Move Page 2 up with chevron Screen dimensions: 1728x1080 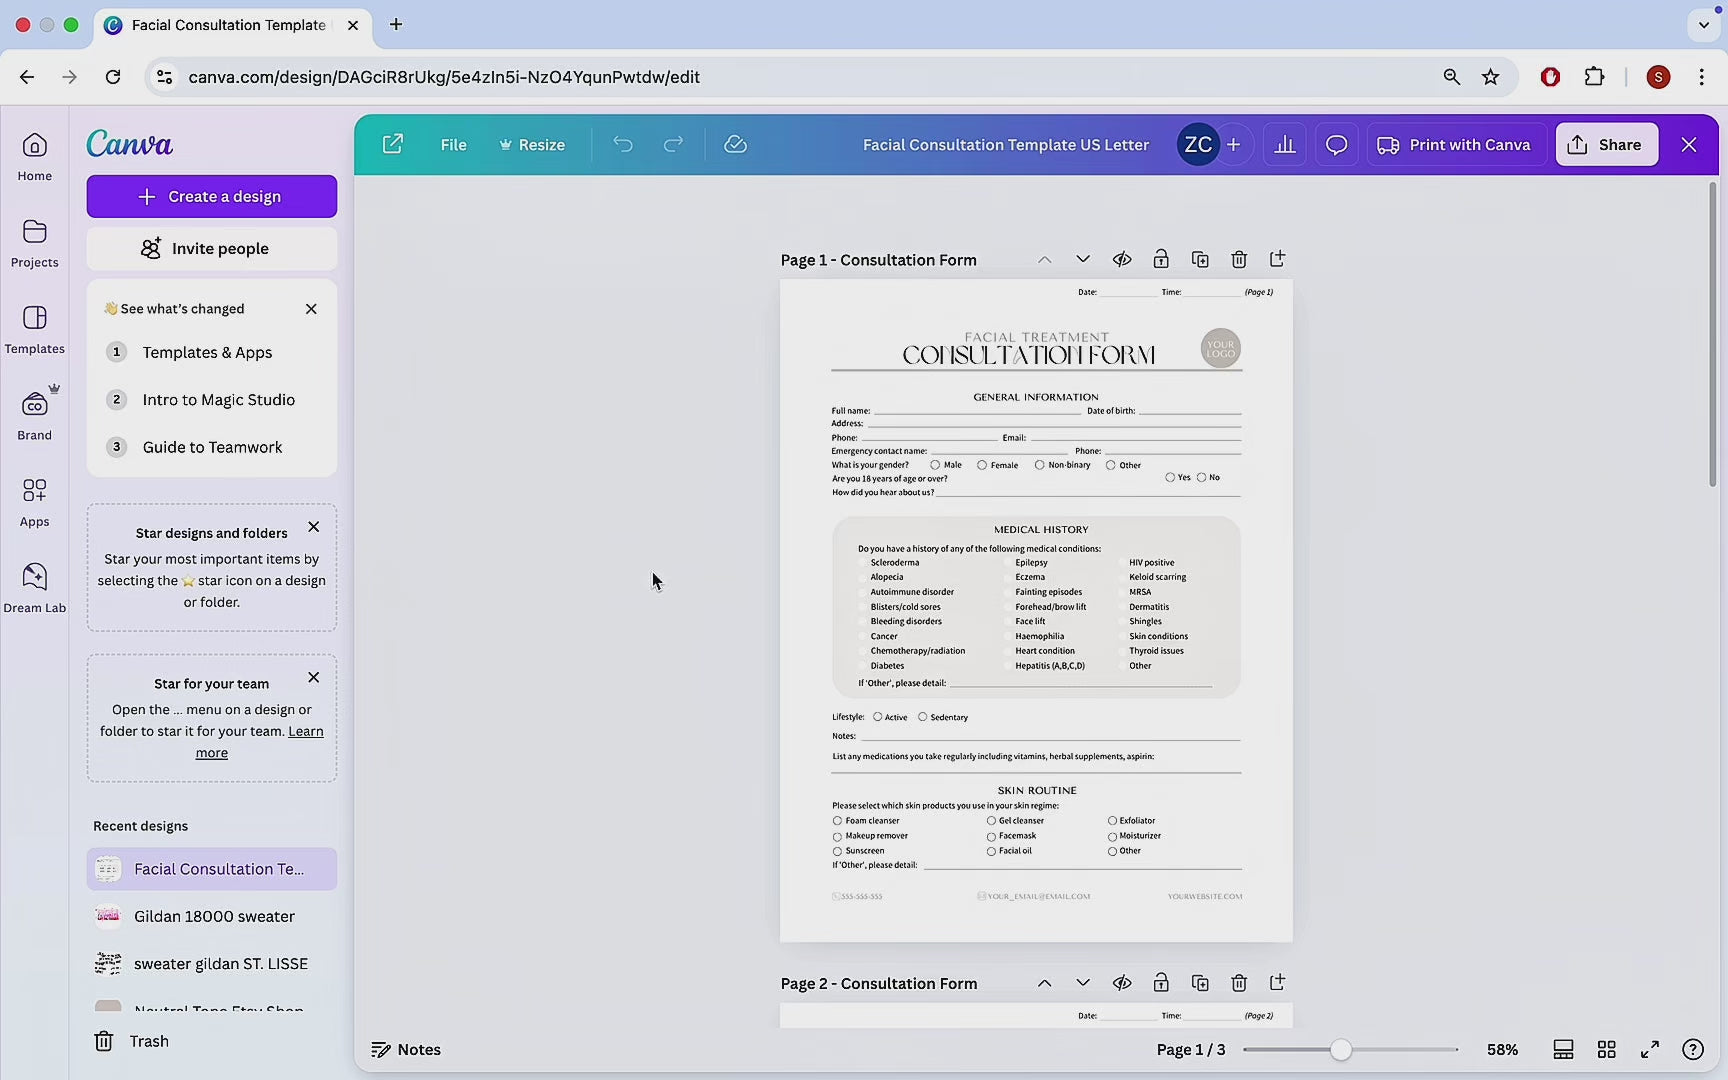click(1044, 983)
